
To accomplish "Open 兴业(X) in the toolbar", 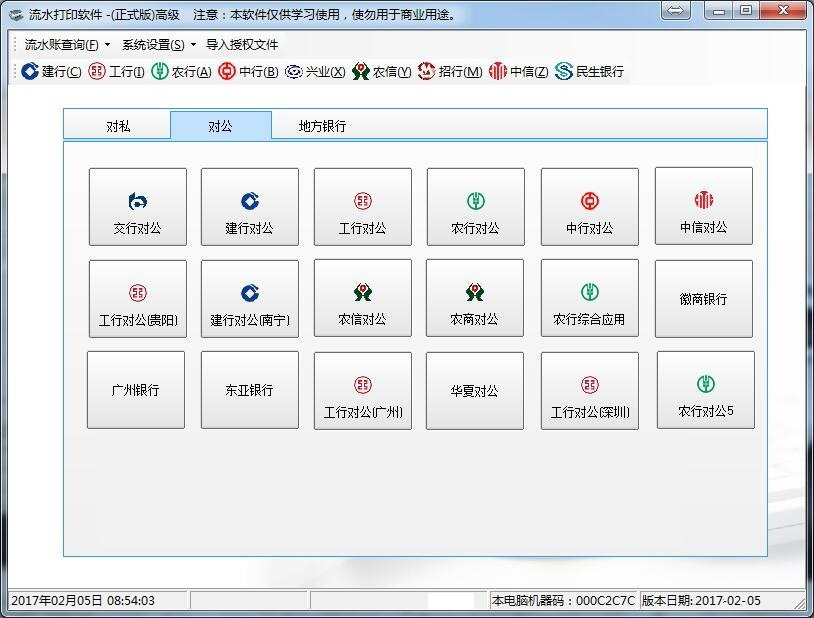I will click(315, 71).
